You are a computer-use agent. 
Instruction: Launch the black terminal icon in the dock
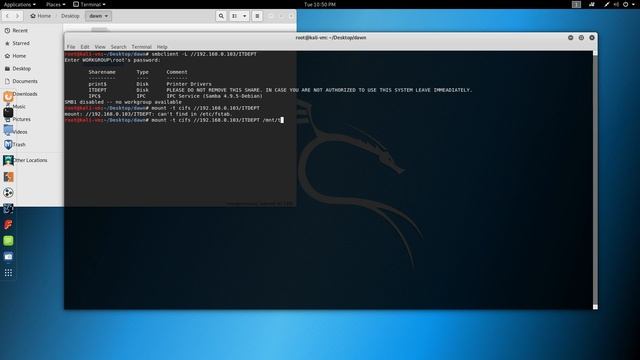coord(8,113)
